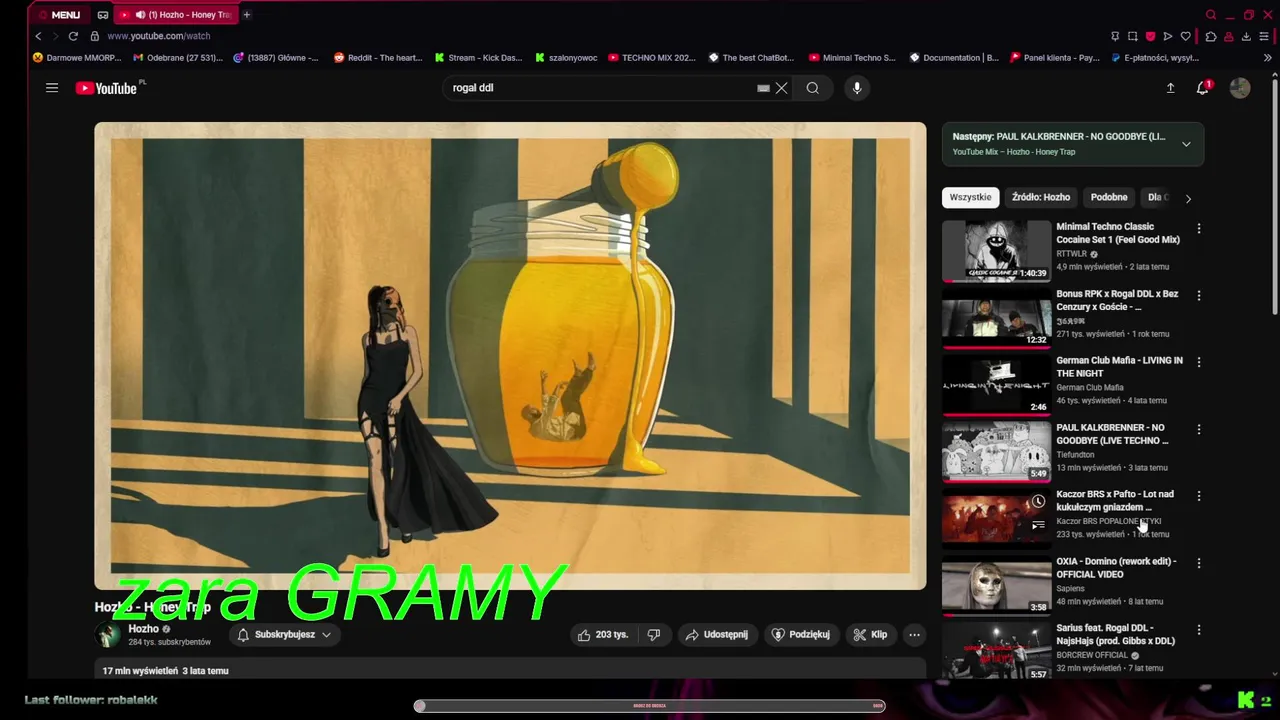This screenshot has height=720, width=1280.
Task: Open the szalonyowoc bookmark
Action: point(566,58)
